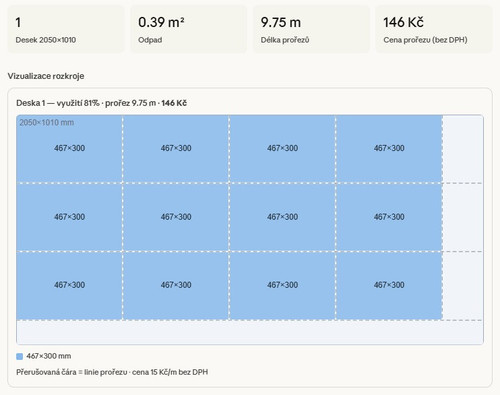
Task: Click the 'Desek 2050×1010' summary card
Action: 66,29
